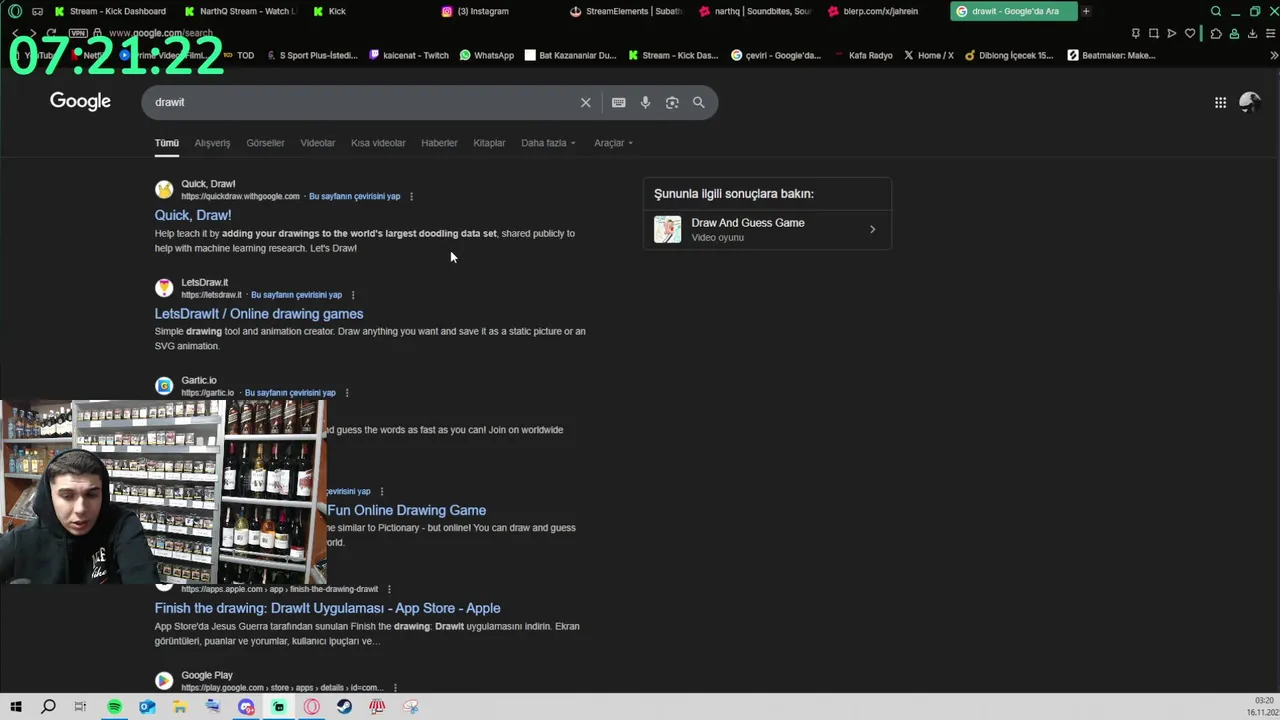Open three-dot menu of apps.apple.com result
The width and height of the screenshot is (1280, 720).
pyautogui.click(x=389, y=590)
